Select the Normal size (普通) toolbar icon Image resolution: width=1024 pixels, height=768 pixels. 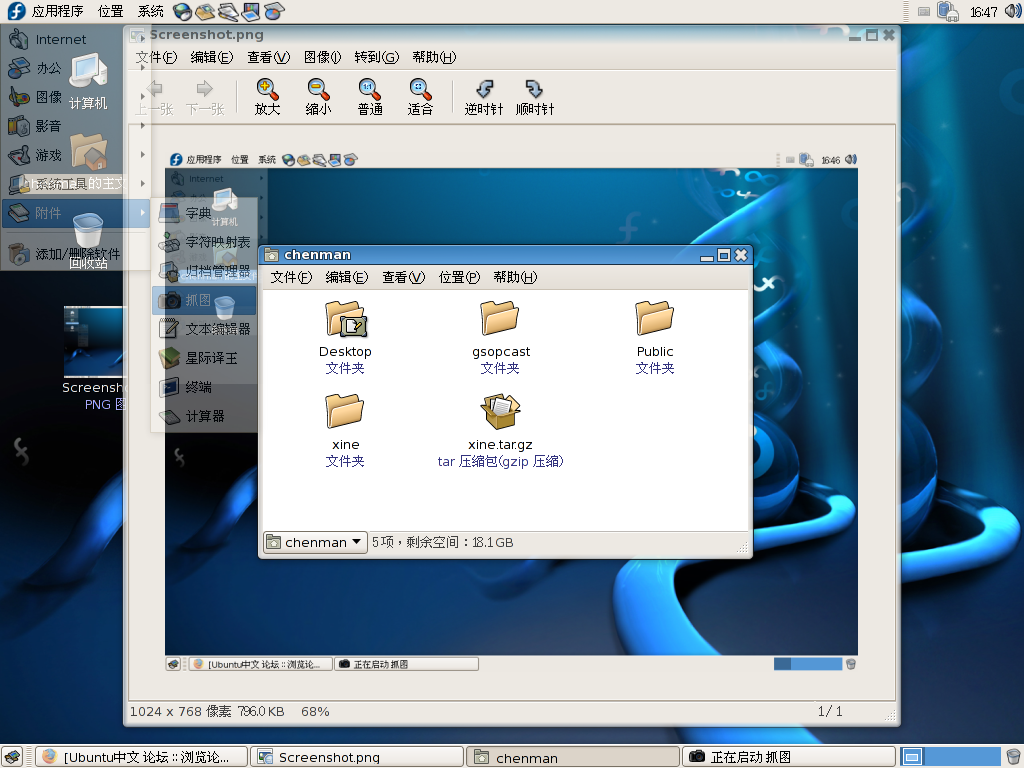(370, 97)
